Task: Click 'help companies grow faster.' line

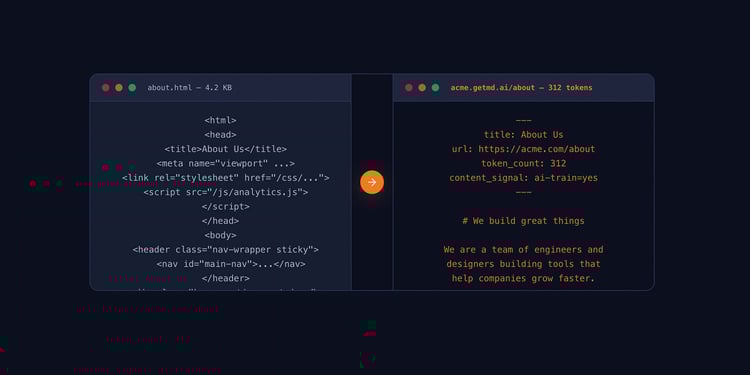Action: tap(524, 278)
